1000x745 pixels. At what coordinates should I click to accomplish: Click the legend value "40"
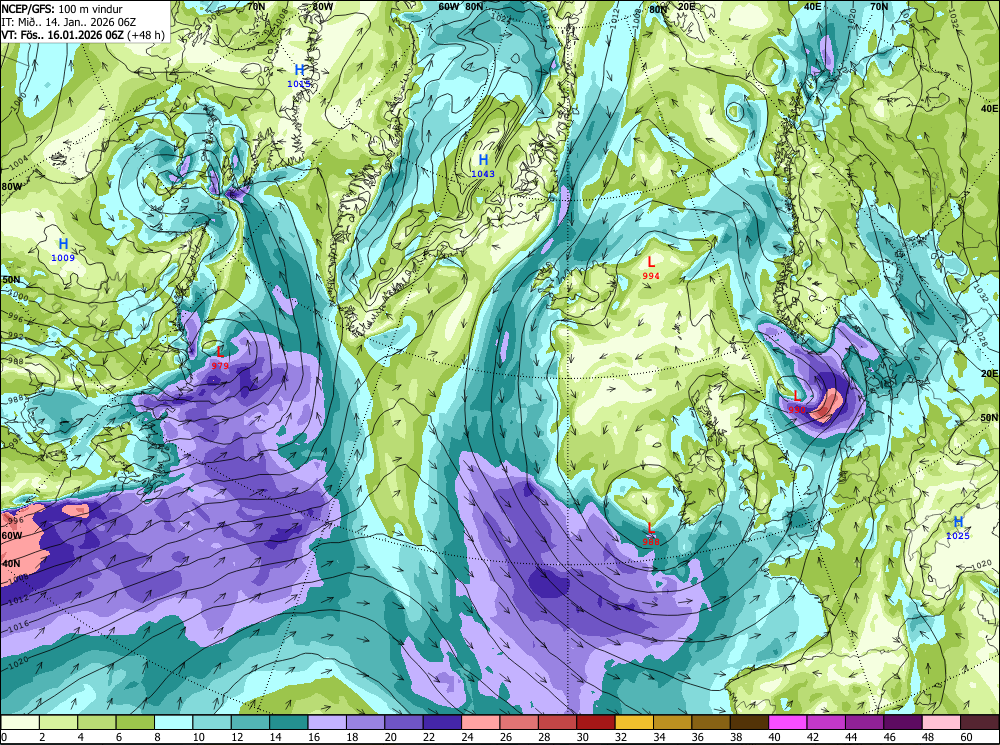click(x=774, y=737)
